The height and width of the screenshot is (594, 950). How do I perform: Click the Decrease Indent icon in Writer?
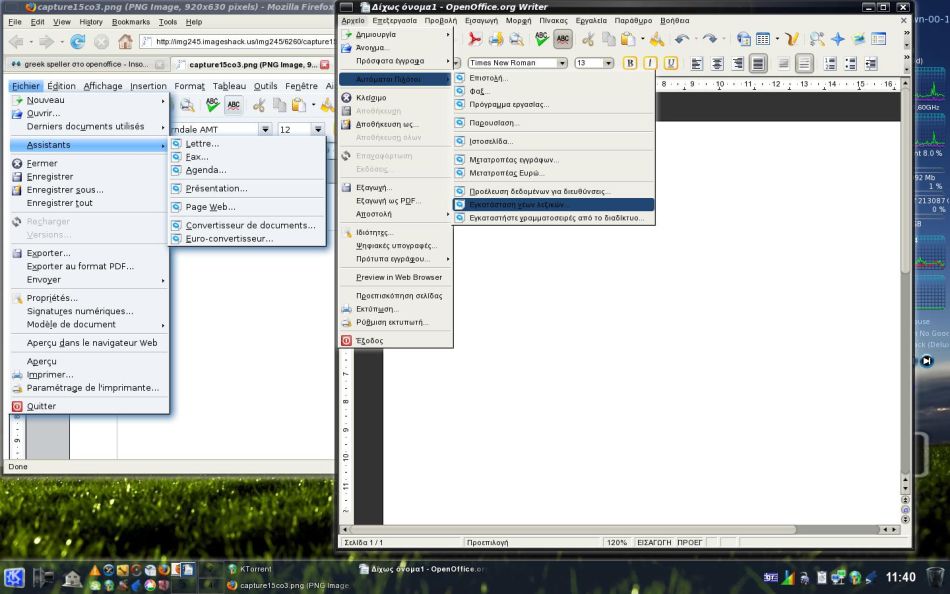click(x=871, y=63)
